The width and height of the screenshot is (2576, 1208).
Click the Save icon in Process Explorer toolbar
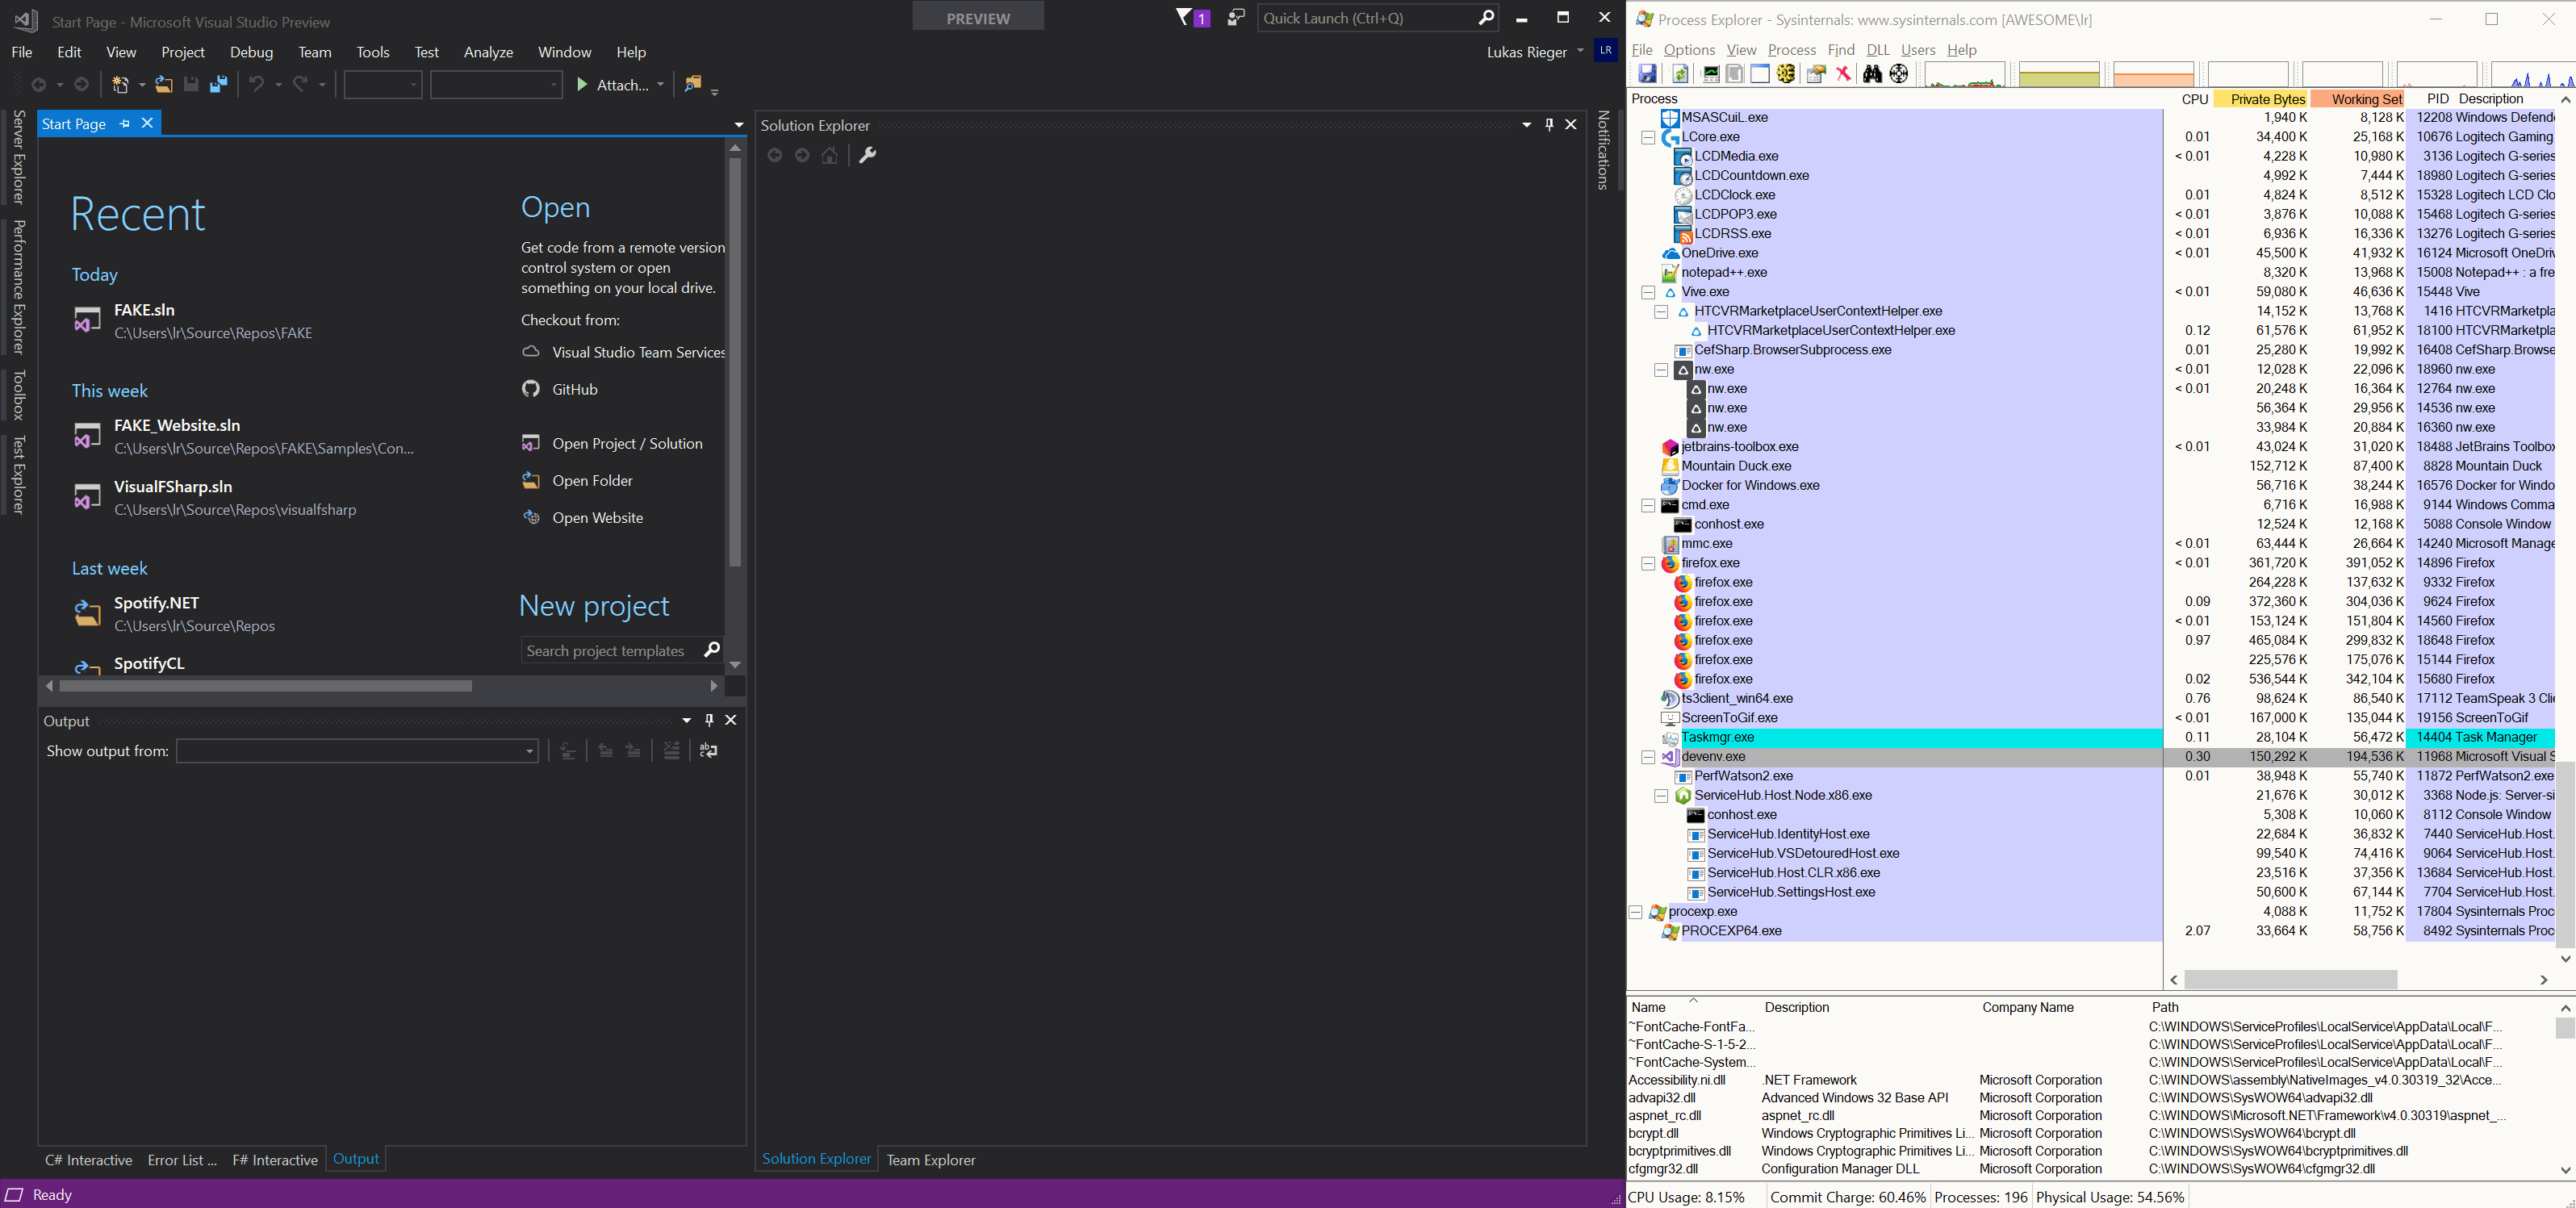(x=1647, y=74)
